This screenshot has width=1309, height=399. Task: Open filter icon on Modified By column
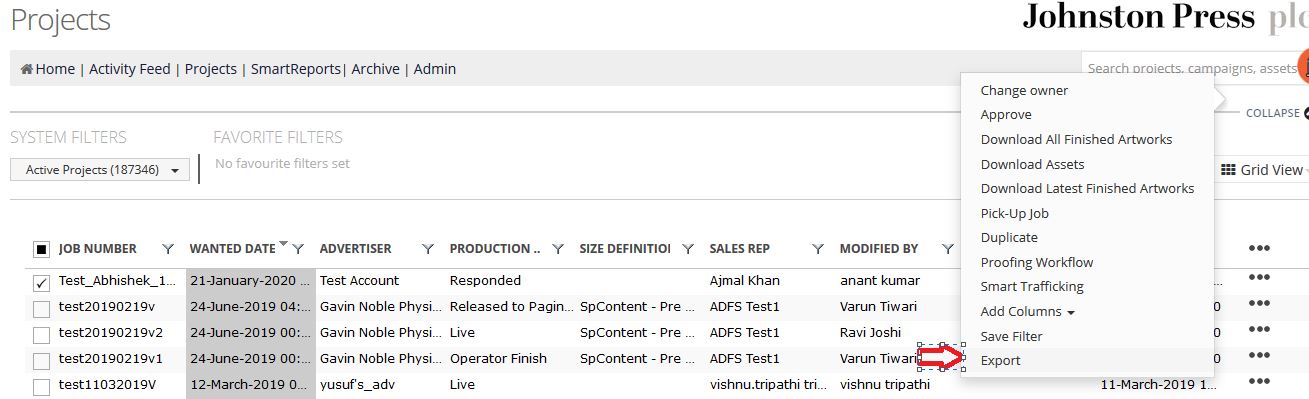pos(948,249)
